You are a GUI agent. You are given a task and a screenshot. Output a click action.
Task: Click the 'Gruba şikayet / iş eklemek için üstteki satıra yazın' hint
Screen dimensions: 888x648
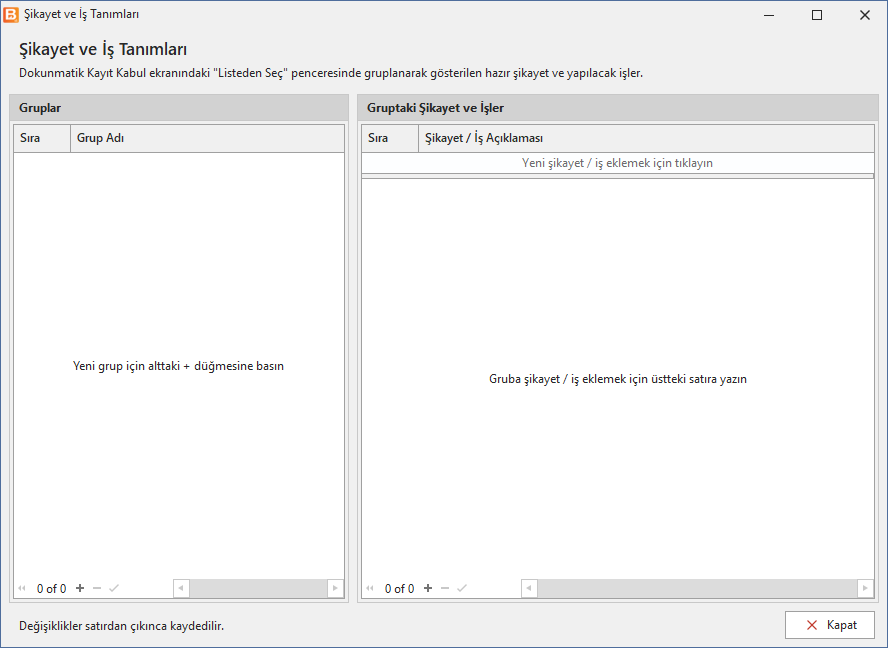coord(618,379)
